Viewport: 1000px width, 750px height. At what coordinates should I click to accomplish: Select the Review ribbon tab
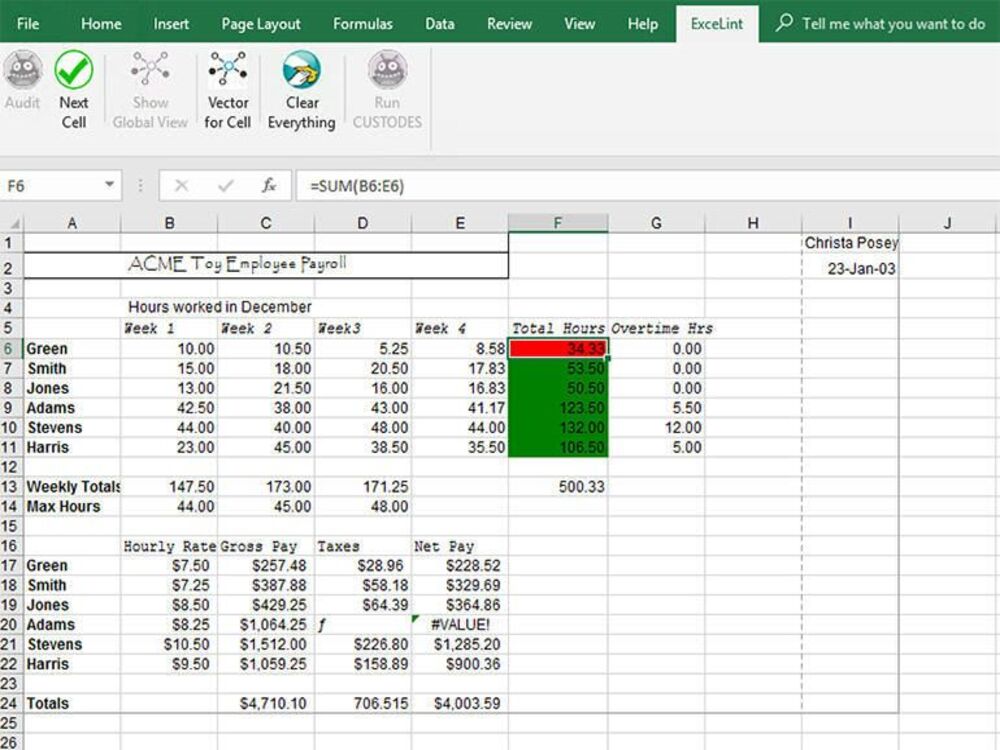coord(509,23)
